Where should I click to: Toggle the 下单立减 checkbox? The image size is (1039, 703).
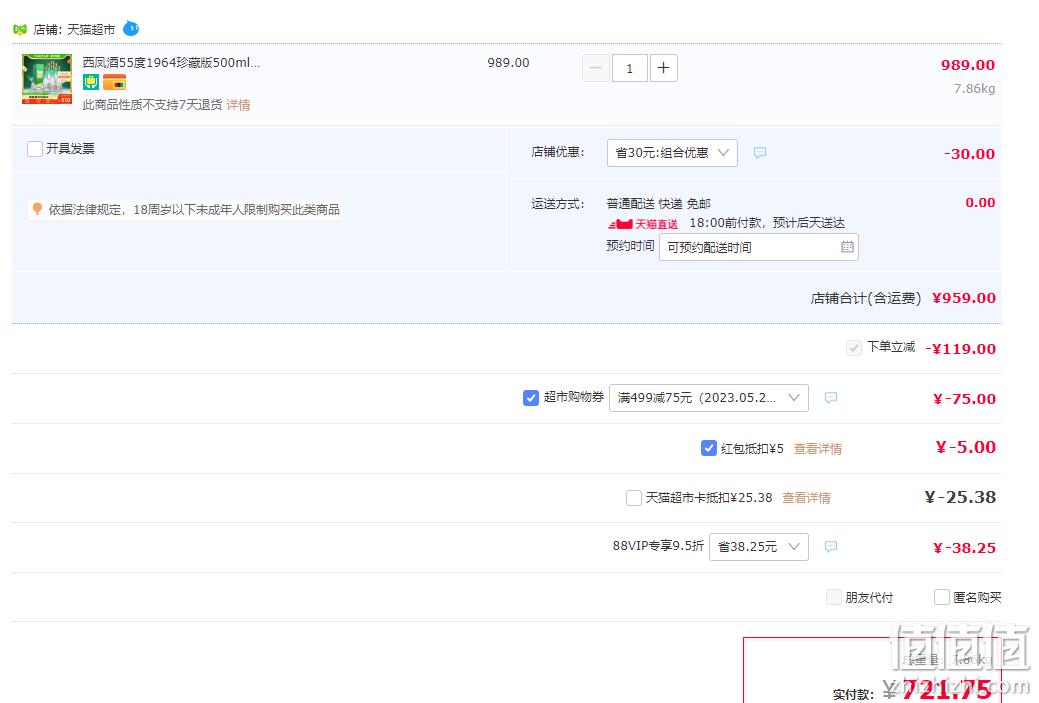(x=854, y=348)
